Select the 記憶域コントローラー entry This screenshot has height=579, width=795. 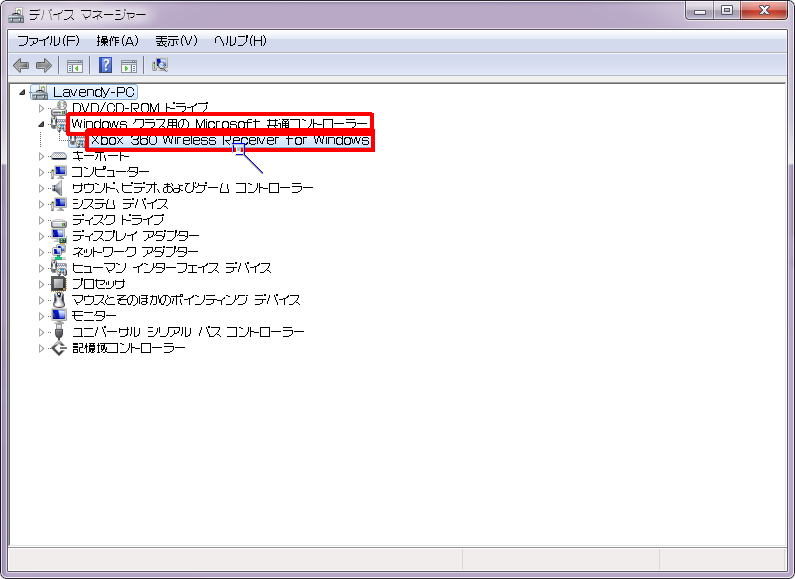coord(129,348)
